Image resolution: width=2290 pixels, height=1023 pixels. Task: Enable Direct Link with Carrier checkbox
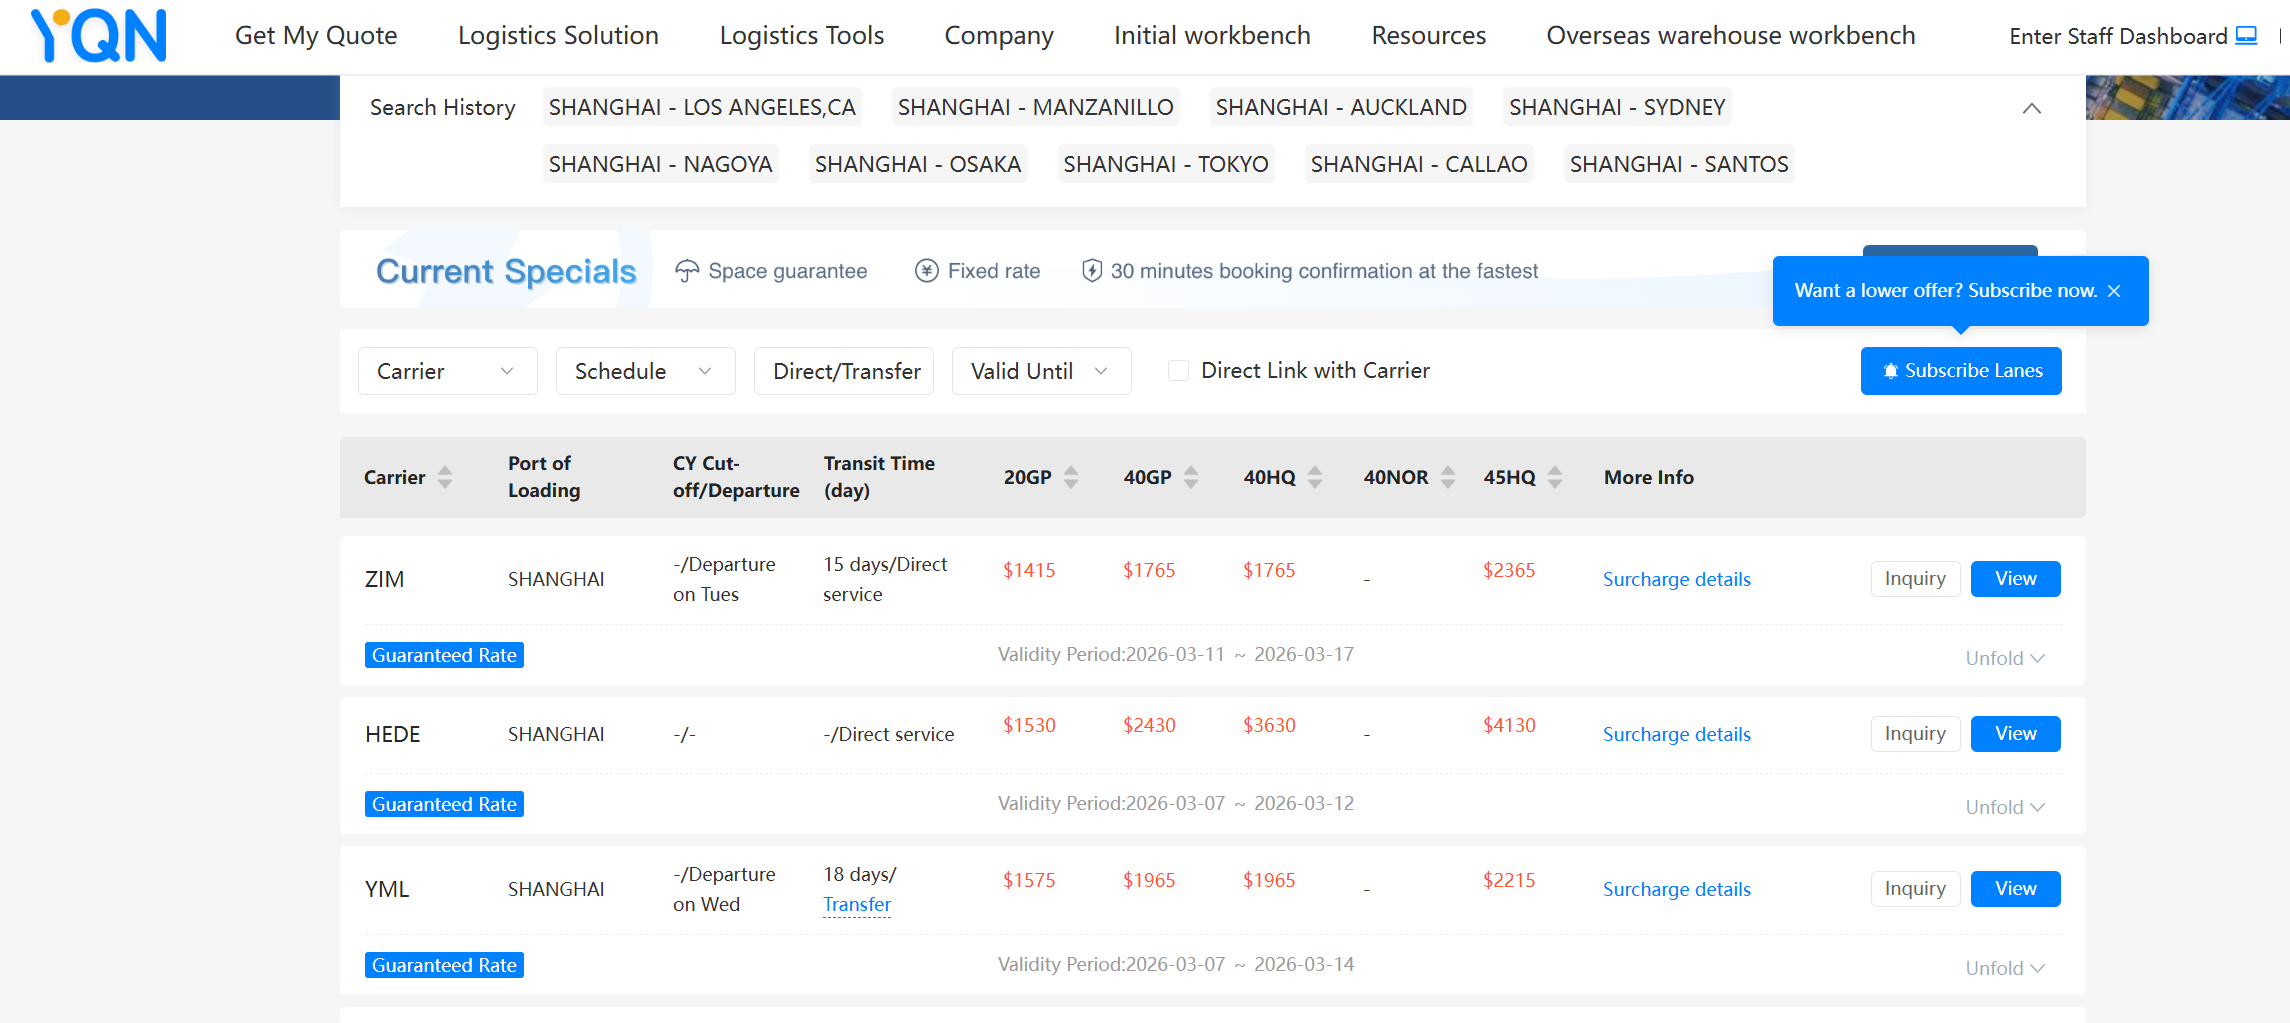point(1179,371)
